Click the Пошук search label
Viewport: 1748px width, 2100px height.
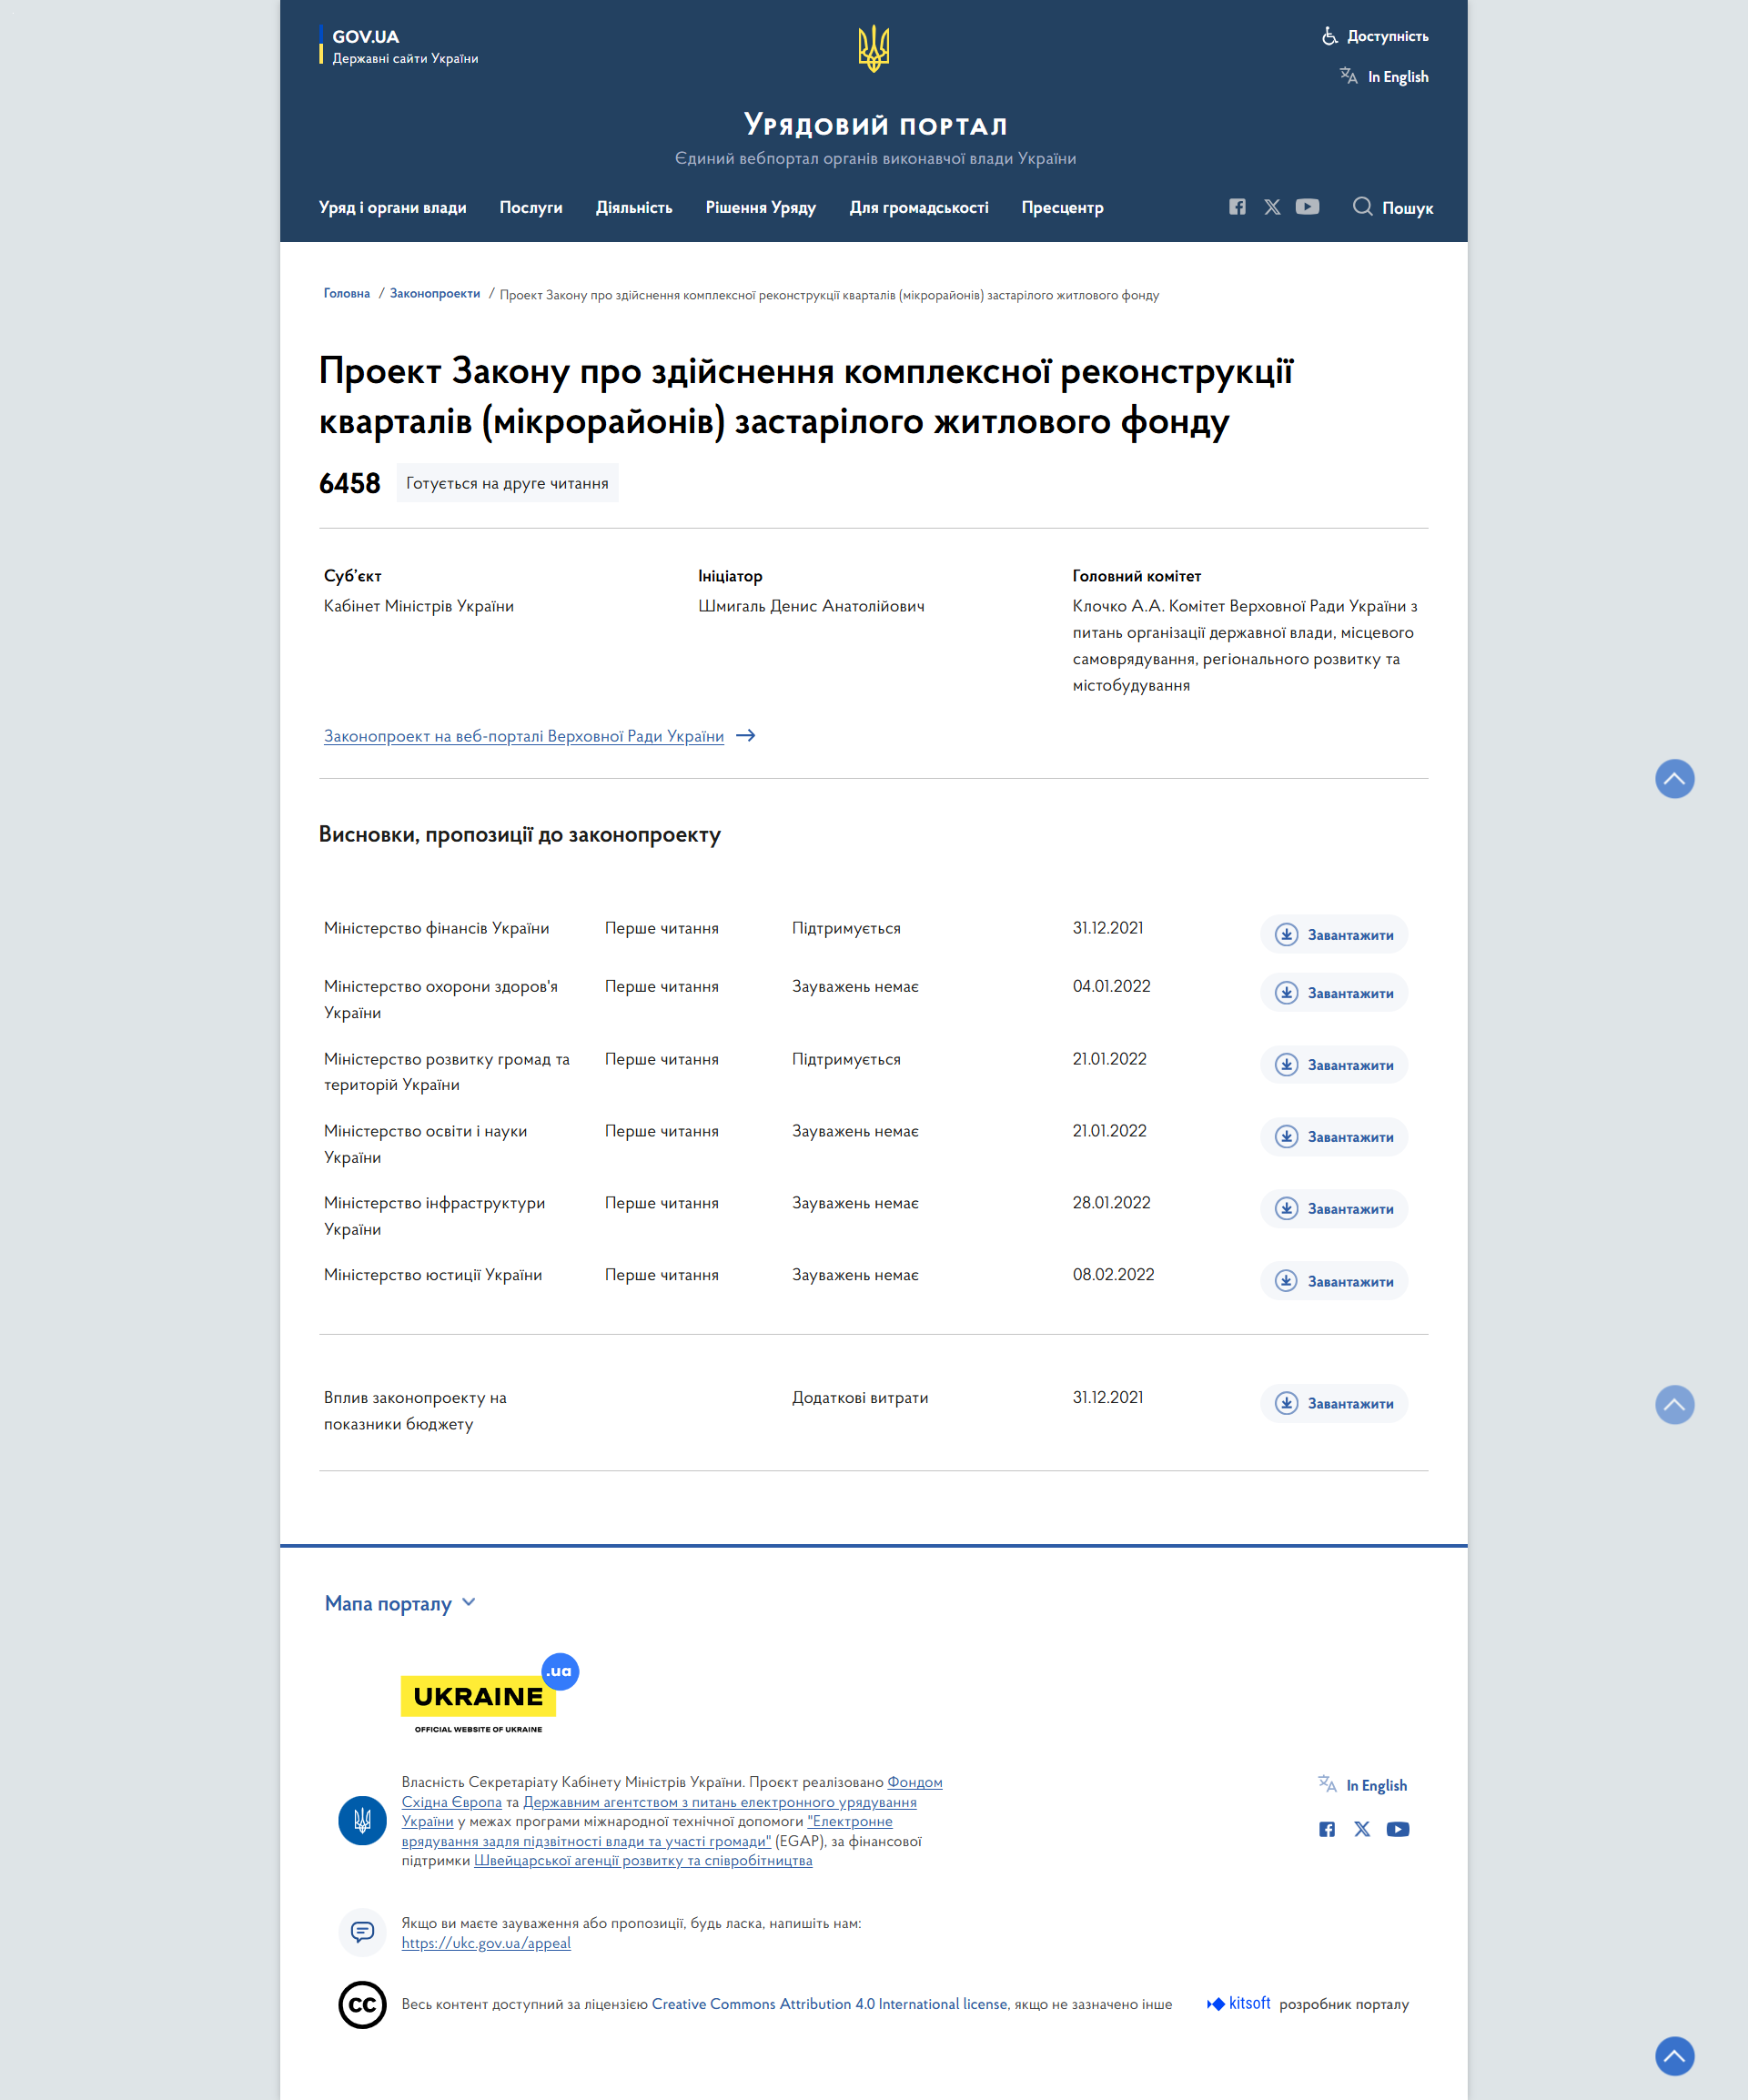(1407, 208)
